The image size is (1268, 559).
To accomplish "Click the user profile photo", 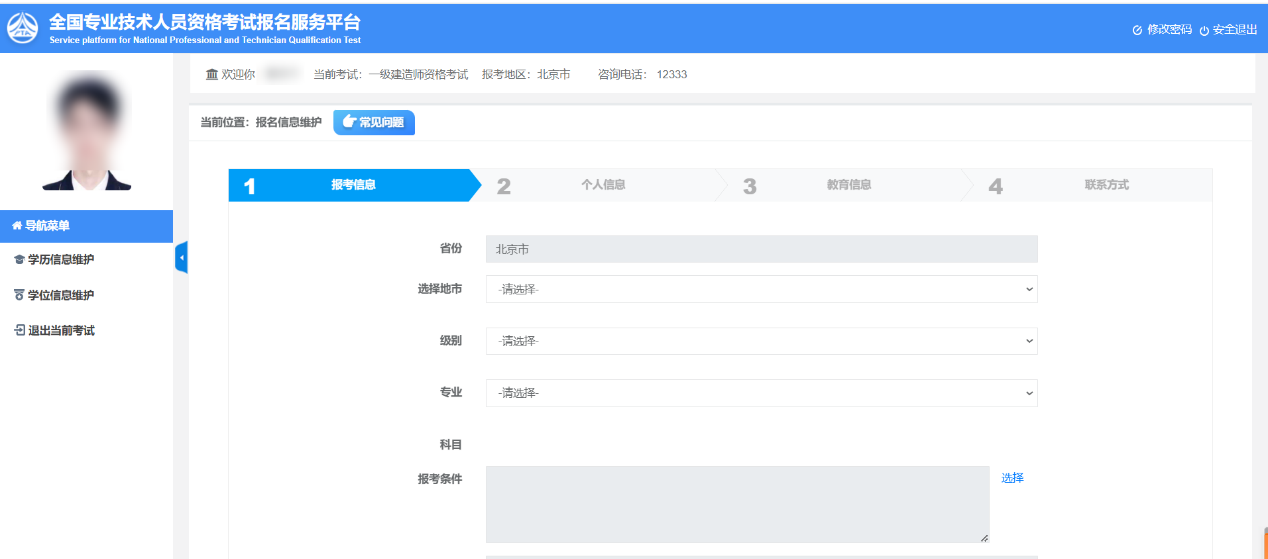I will coord(86,132).
